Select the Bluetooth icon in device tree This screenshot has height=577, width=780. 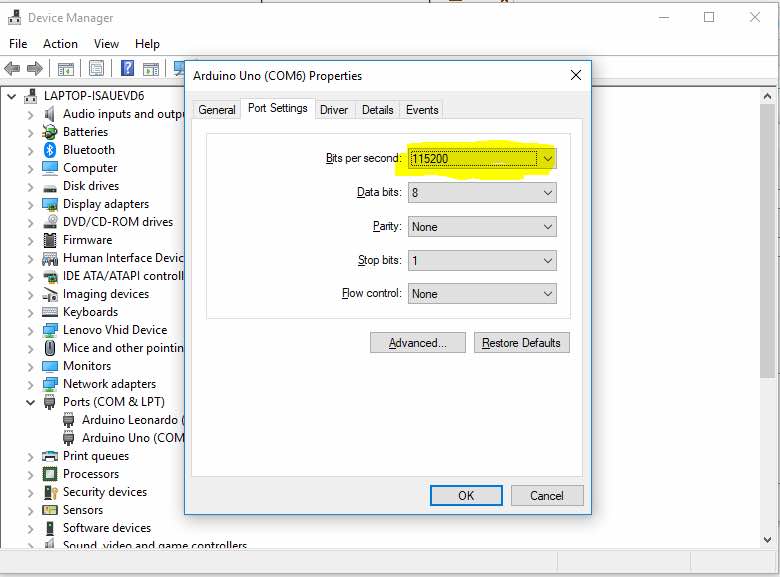click(x=50, y=150)
